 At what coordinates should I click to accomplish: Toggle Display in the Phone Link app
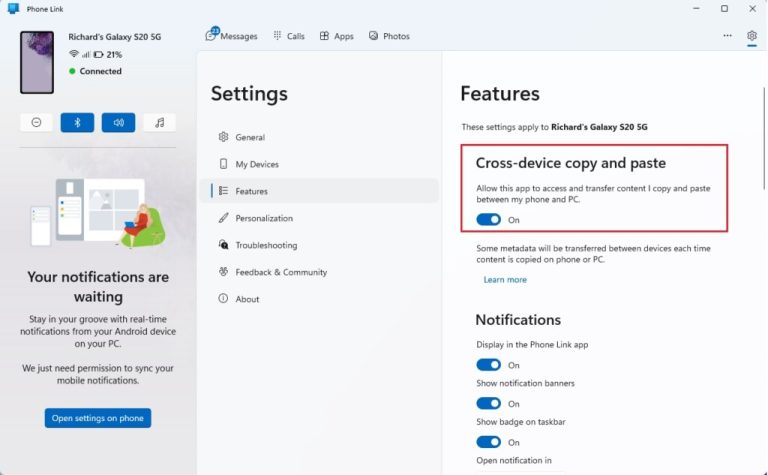click(488, 365)
